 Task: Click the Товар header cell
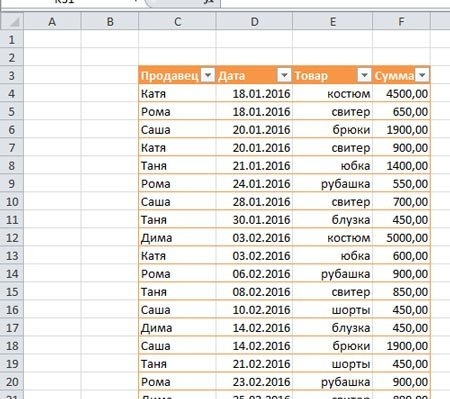[333, 75]
